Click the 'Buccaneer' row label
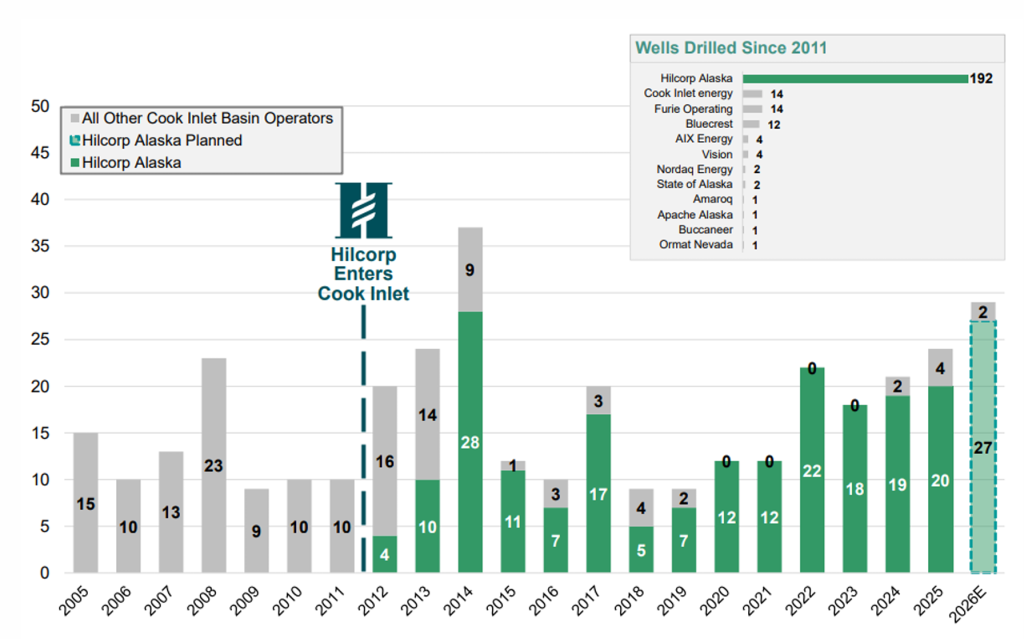The image size is (1024, 639). [x=705, y=230]
